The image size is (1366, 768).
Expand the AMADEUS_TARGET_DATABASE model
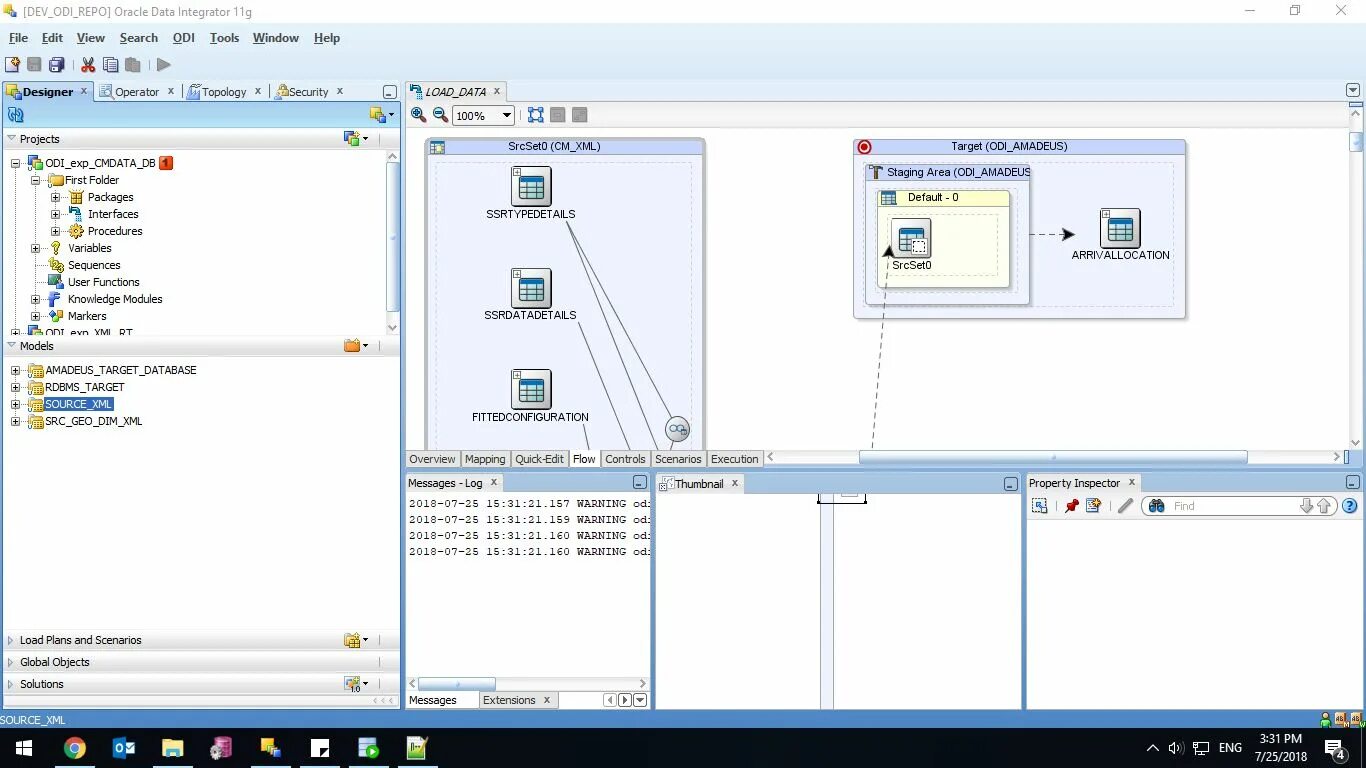[16, 370]
